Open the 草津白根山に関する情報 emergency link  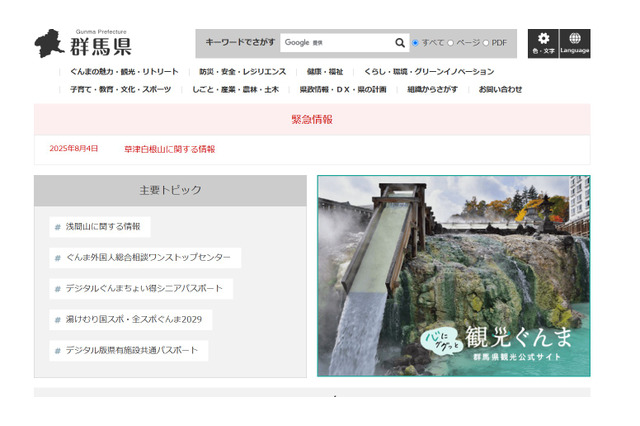tap(169, 149)
